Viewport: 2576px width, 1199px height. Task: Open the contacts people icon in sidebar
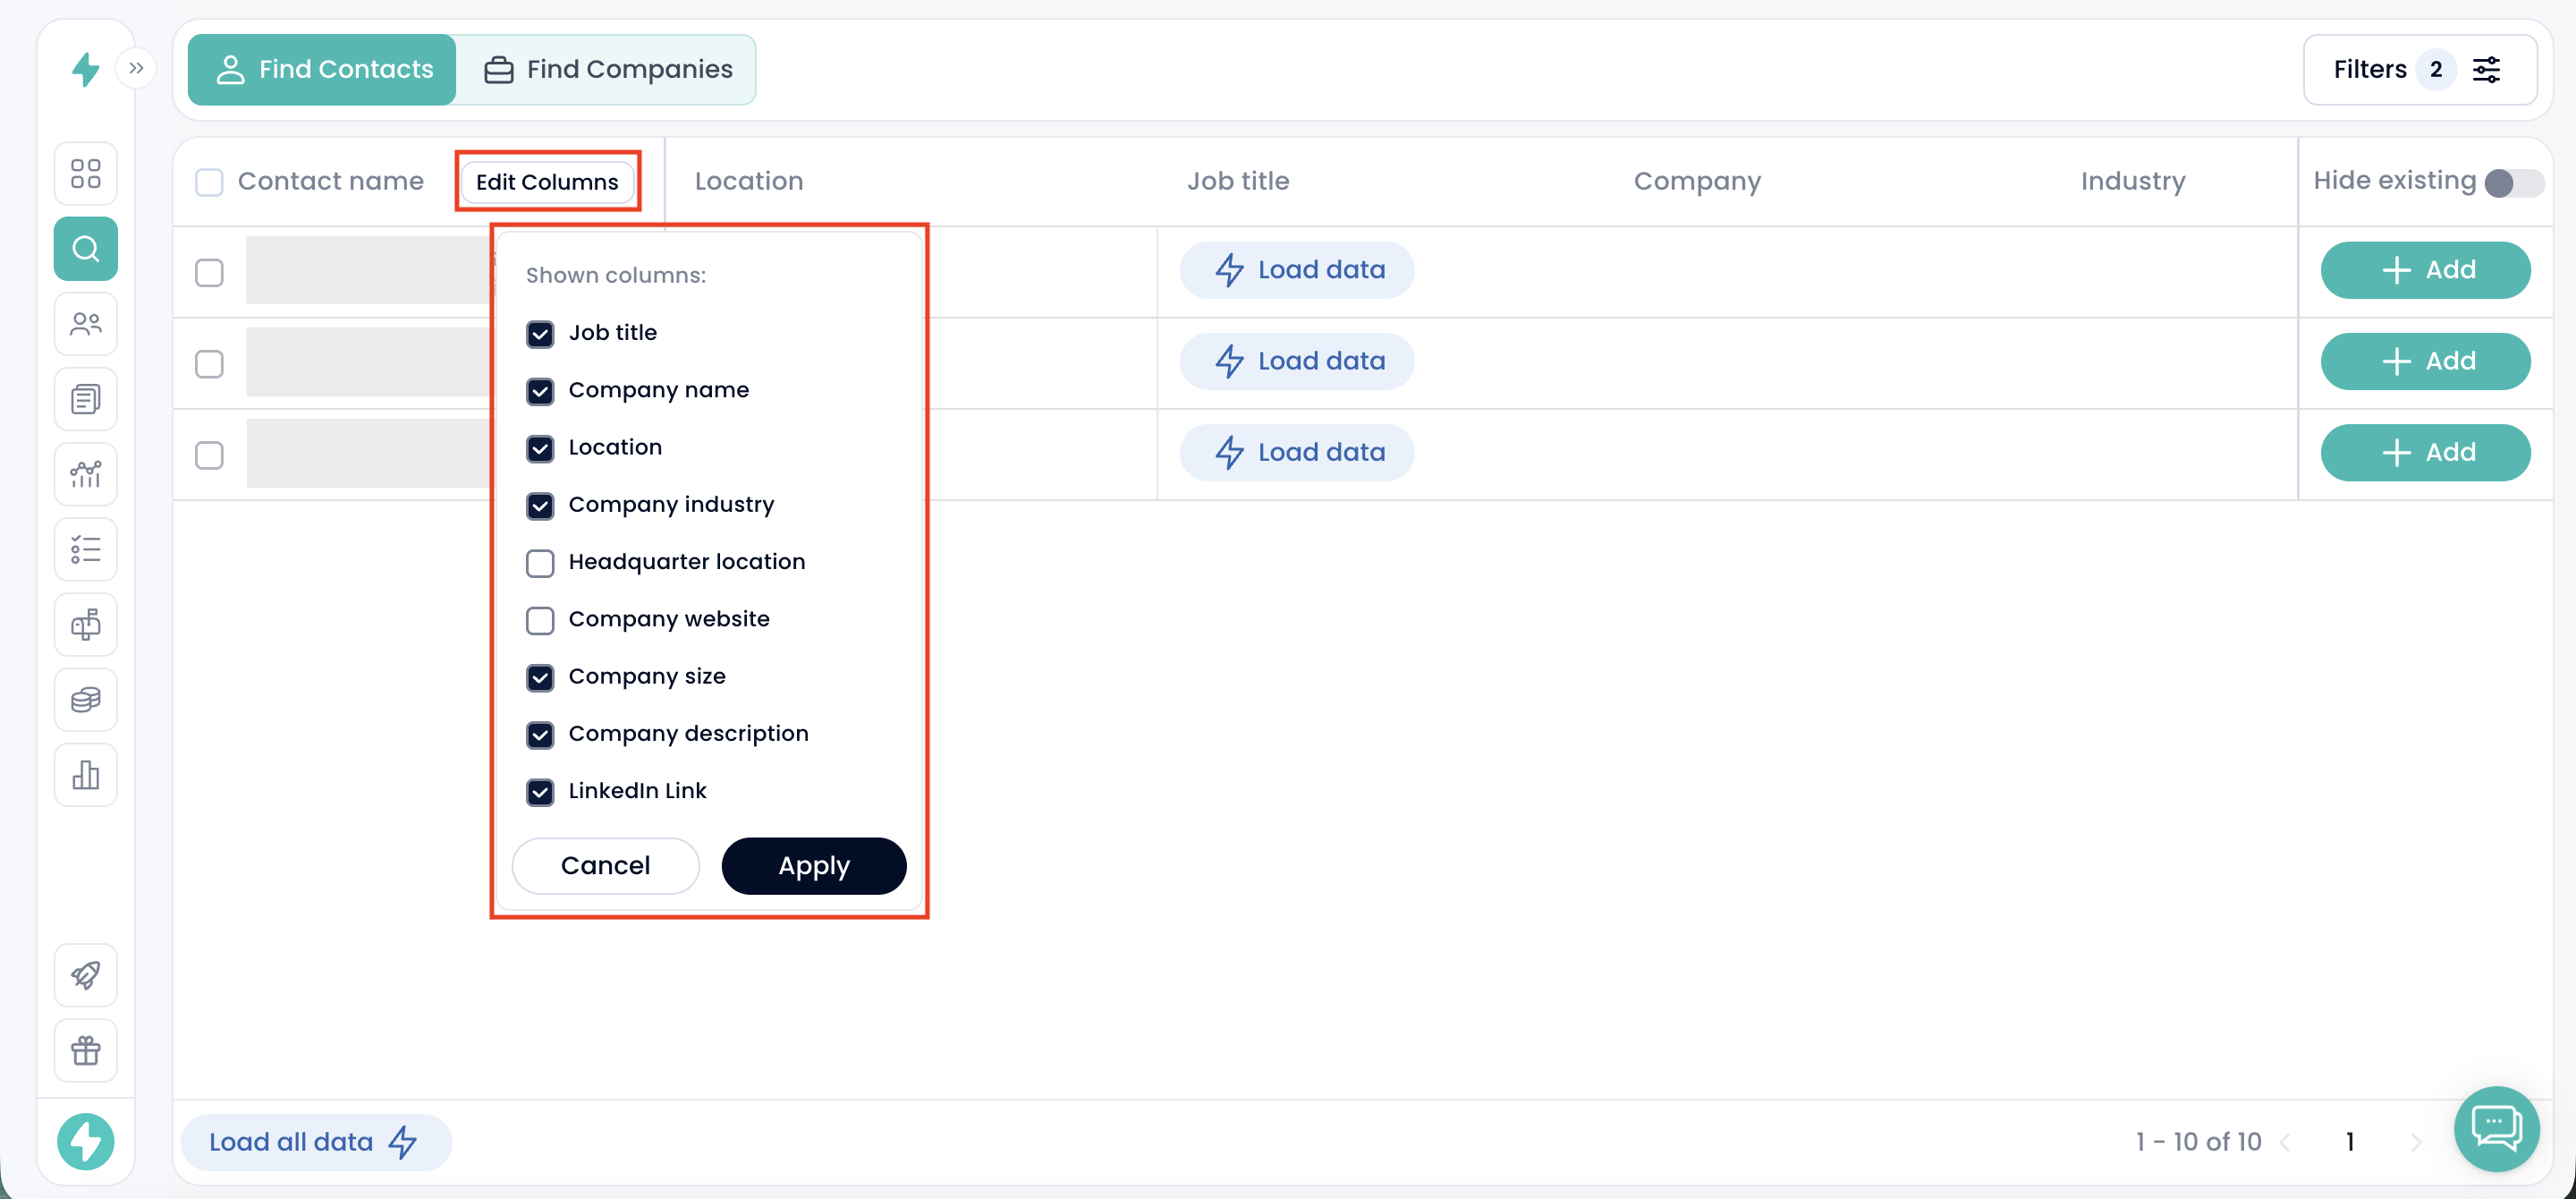pyautogui.click(x=86, y=324)
